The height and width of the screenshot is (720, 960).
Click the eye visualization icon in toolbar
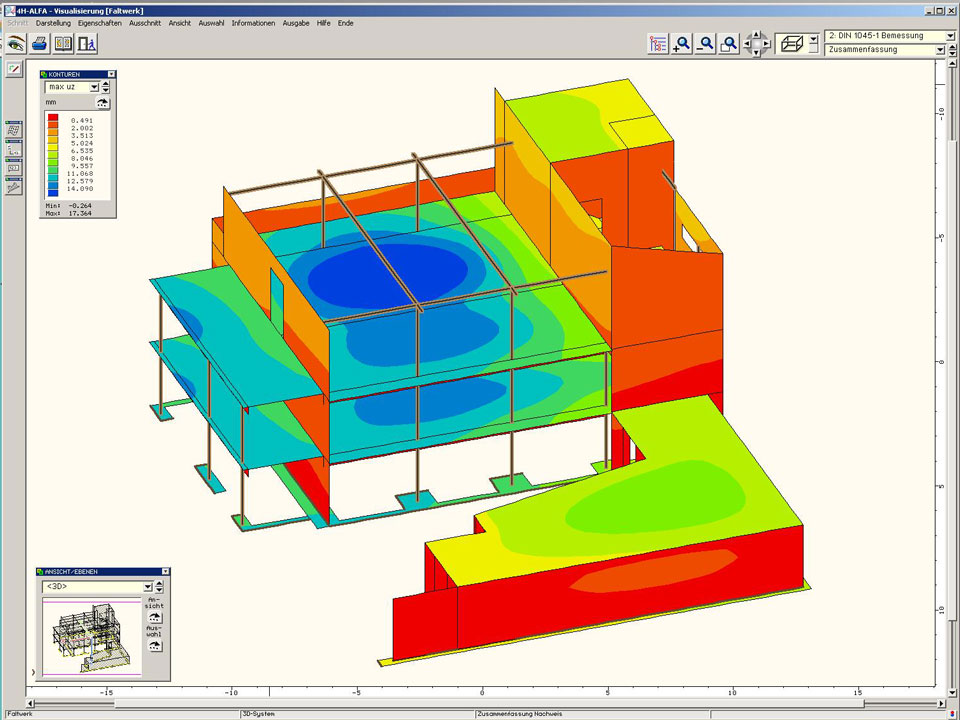(x=15, y=44)
